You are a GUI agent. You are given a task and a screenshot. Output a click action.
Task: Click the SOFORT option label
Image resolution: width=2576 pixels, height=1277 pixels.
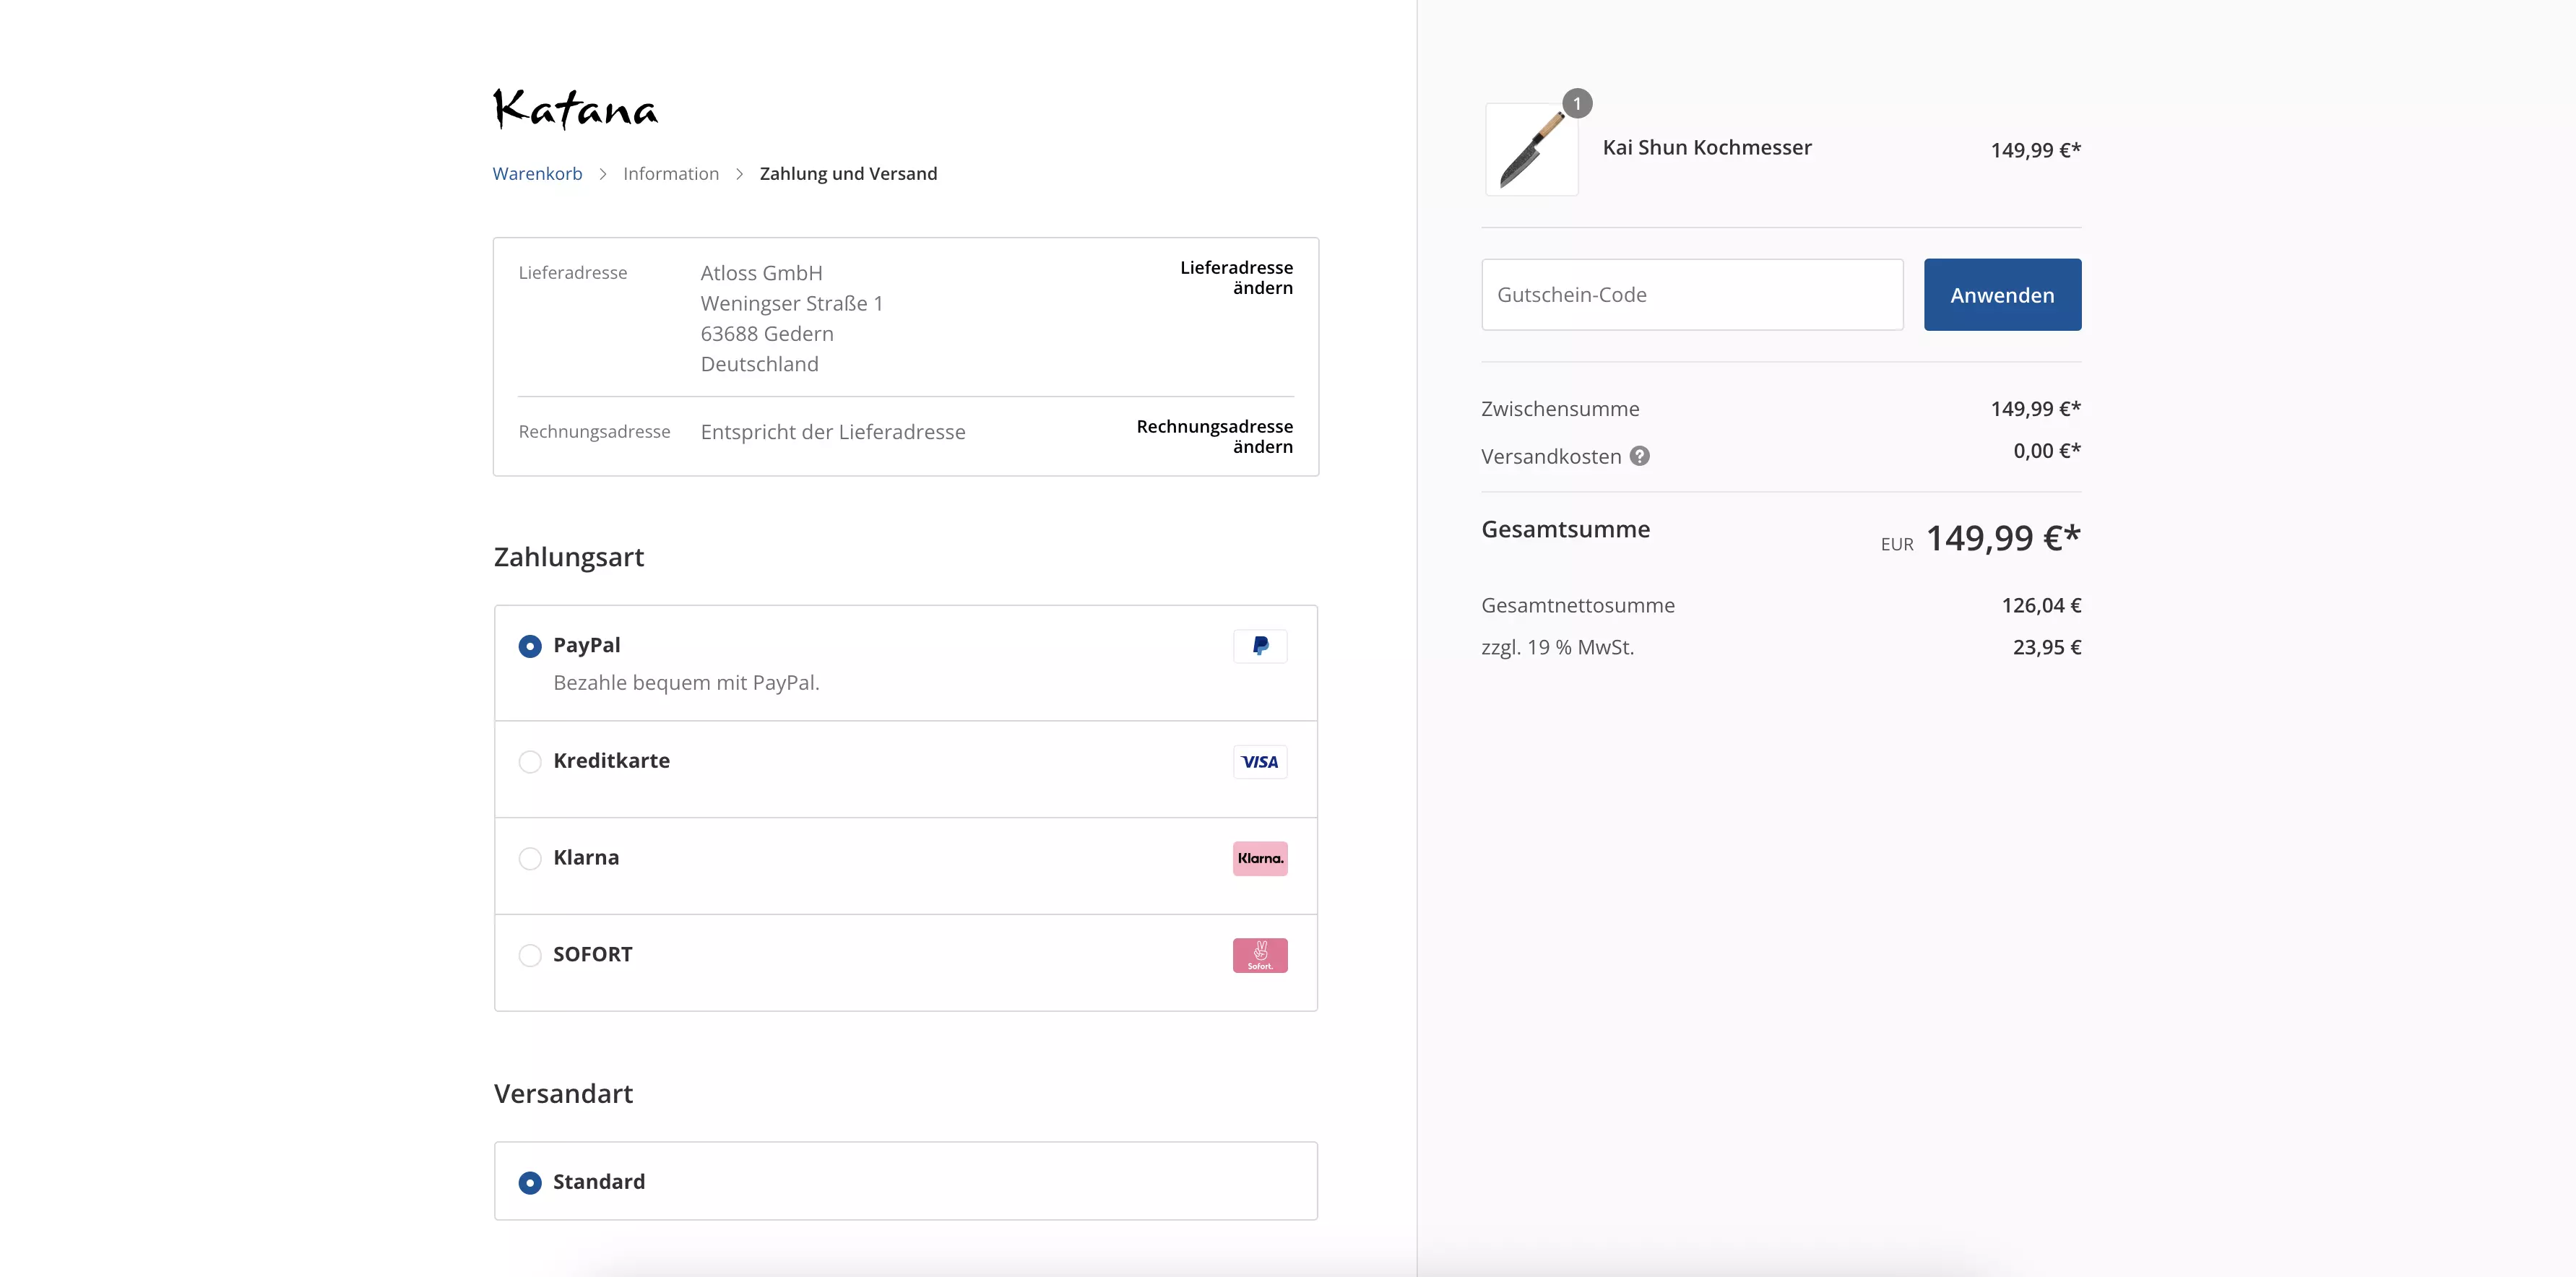point(593,954)
